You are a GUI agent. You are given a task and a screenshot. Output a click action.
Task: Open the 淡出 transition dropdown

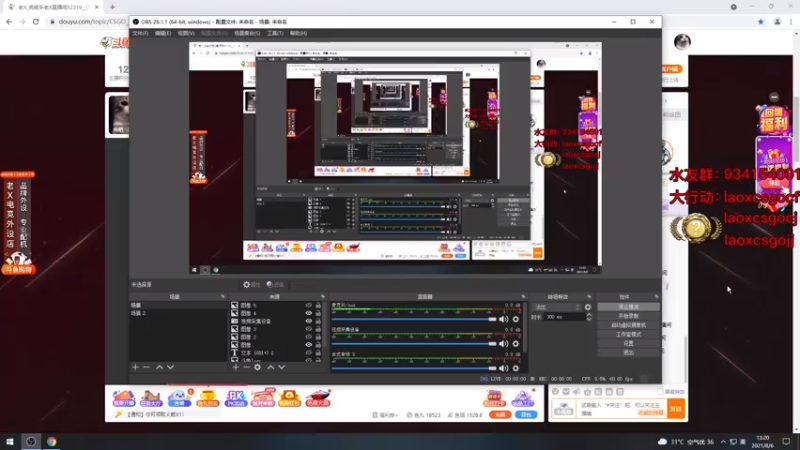556,307
